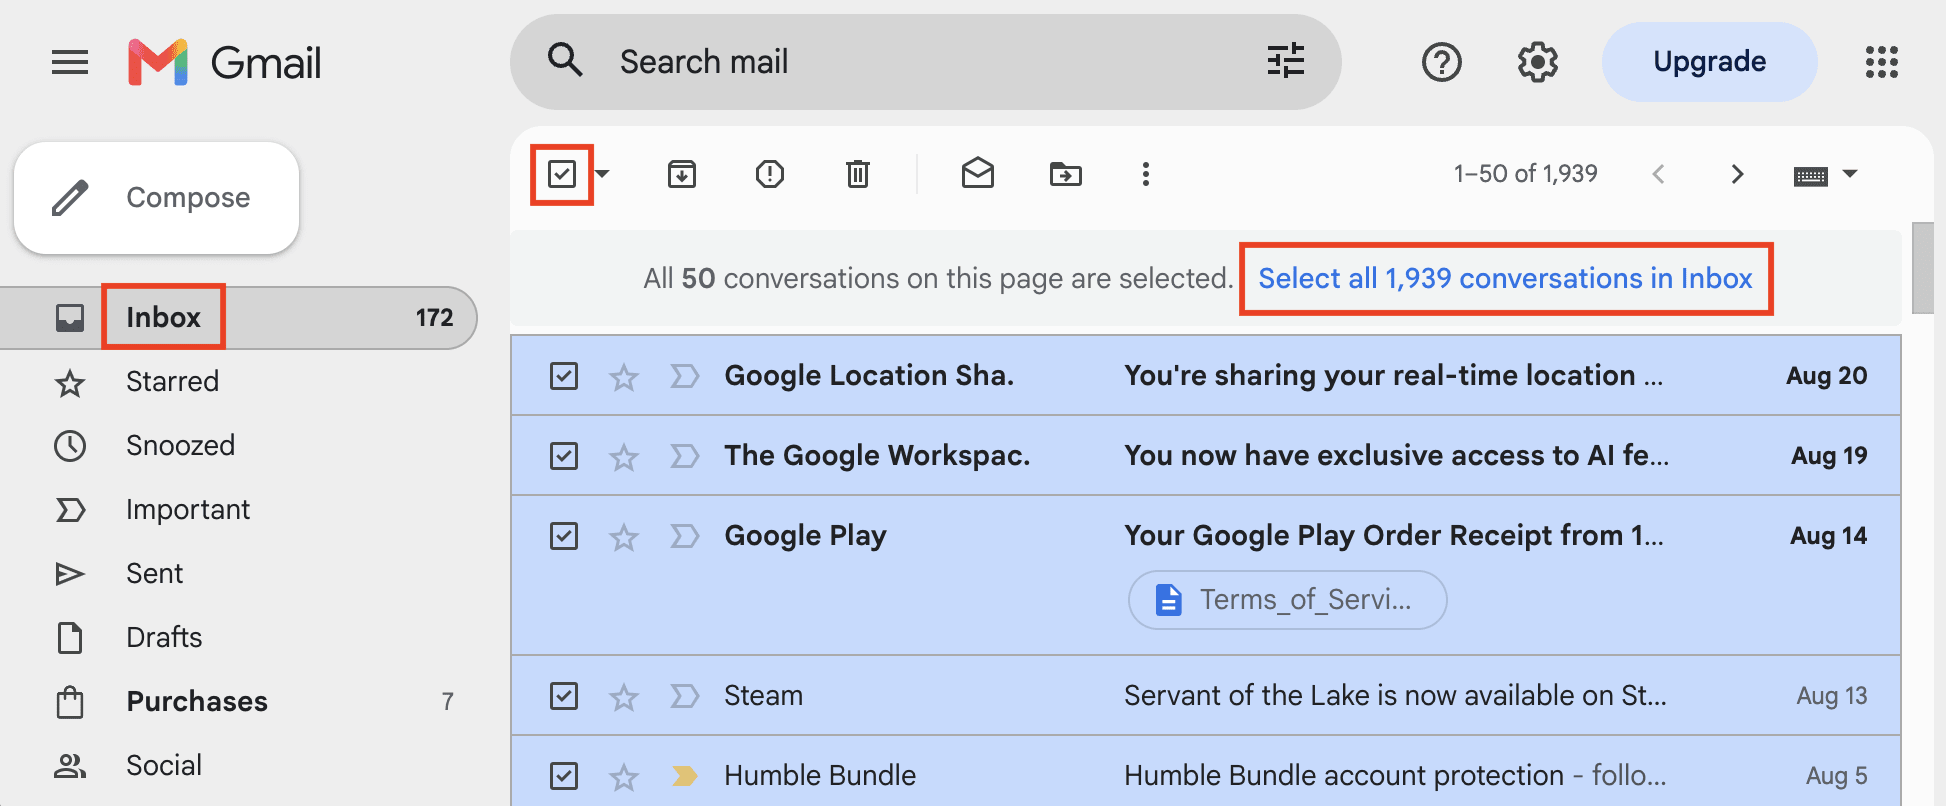Open Settings gear icon
The height and width of the screenshot is (806, 1946).
coord(1537,62)
